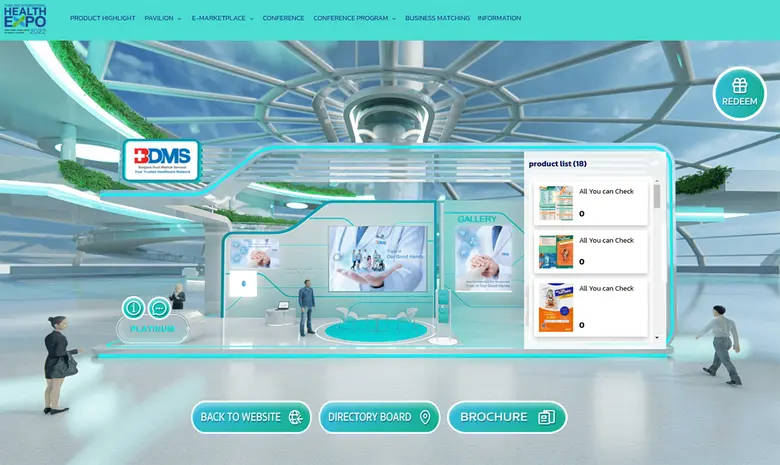Click the product list scrollbar thumb
780x465 pixels.
click(657, 196)
